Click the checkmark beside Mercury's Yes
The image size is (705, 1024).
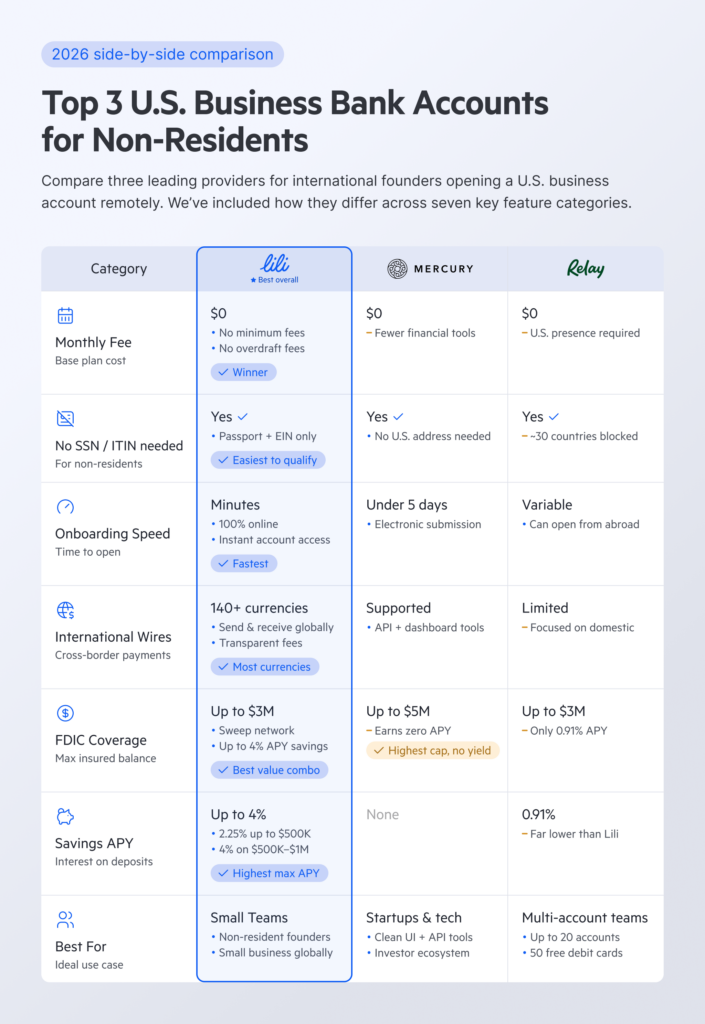[x=398, y=417]
